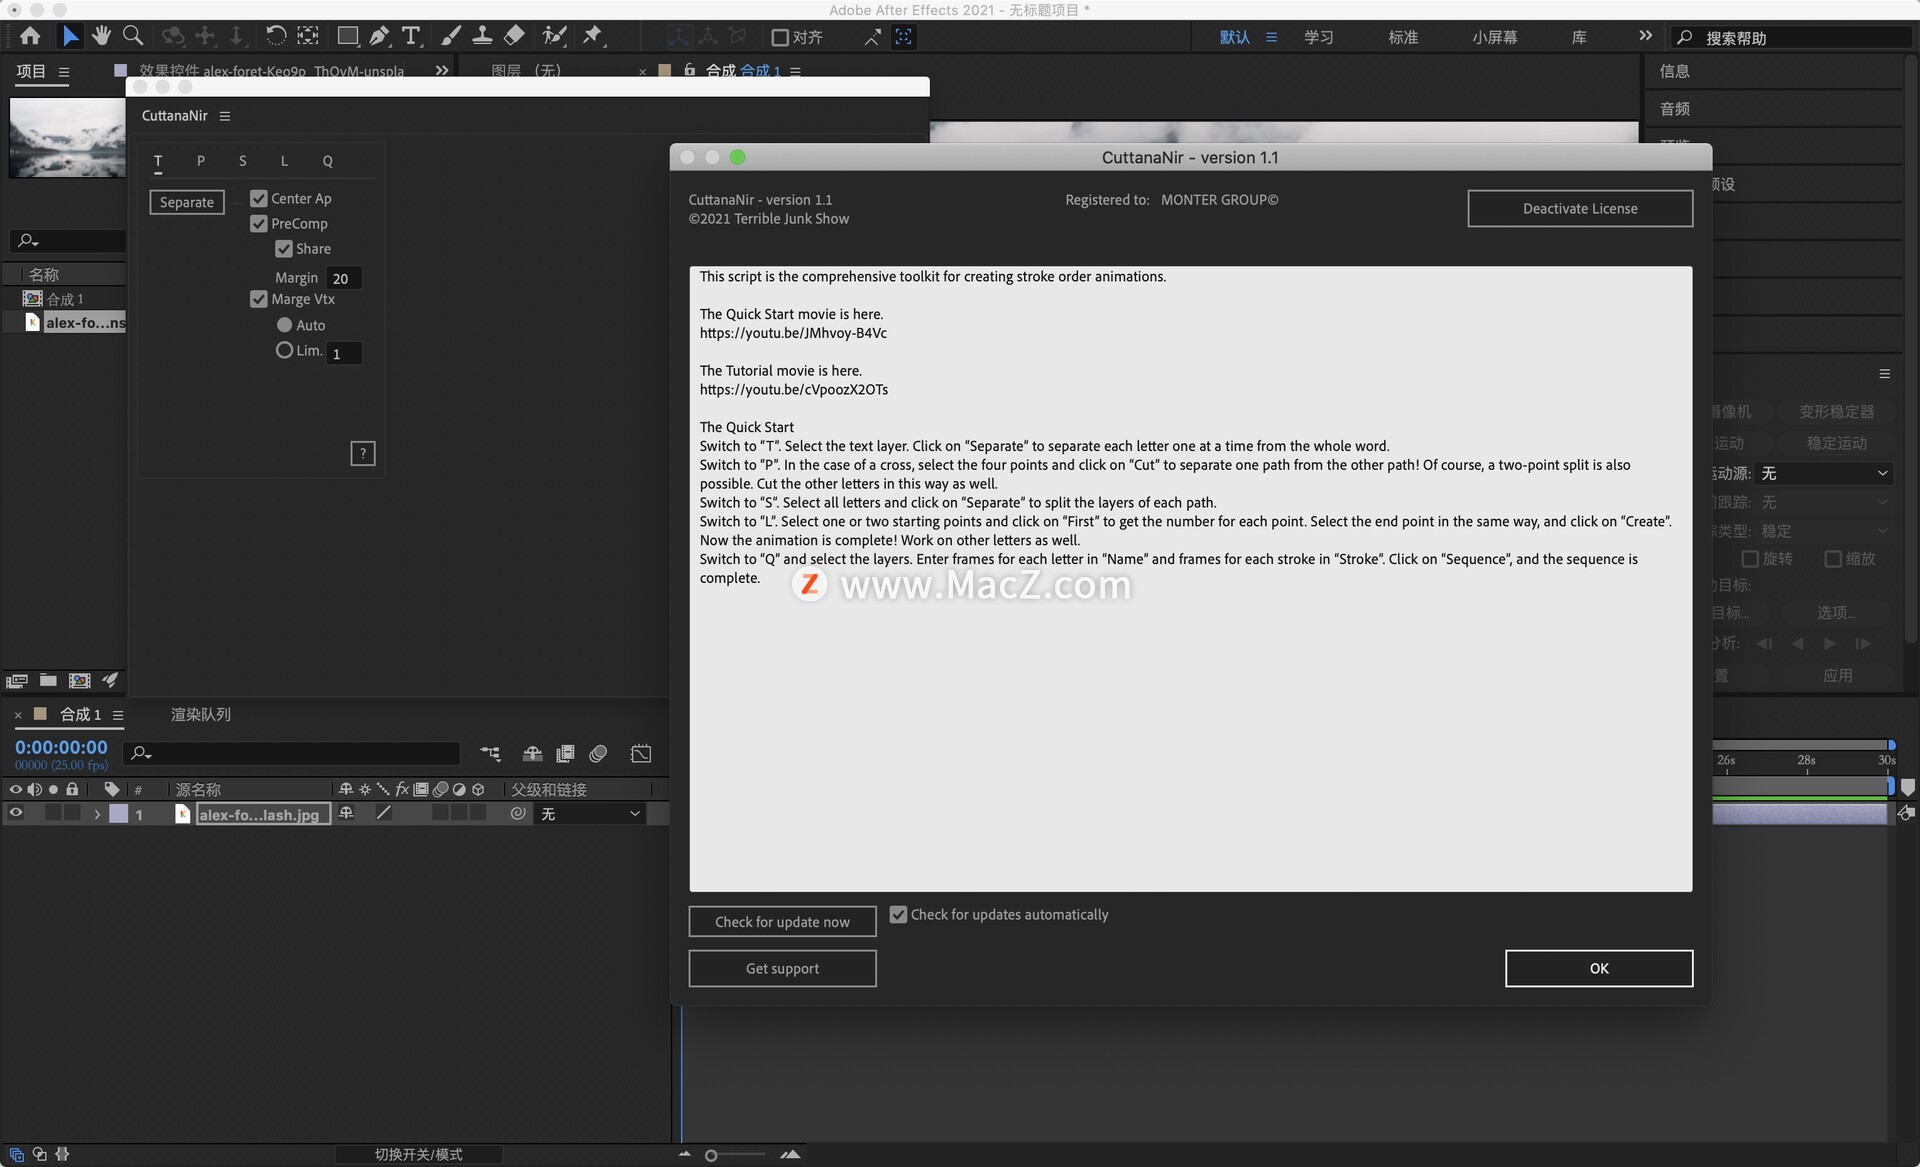Switch to the P tab in CuttanaNir

coord(200,161)
